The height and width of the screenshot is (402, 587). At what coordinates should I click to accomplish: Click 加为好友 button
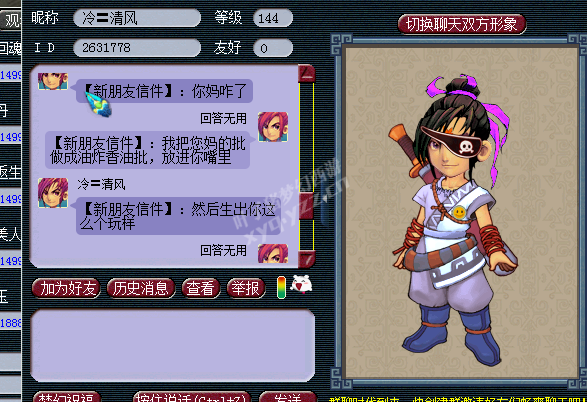[x=66, y=288]
